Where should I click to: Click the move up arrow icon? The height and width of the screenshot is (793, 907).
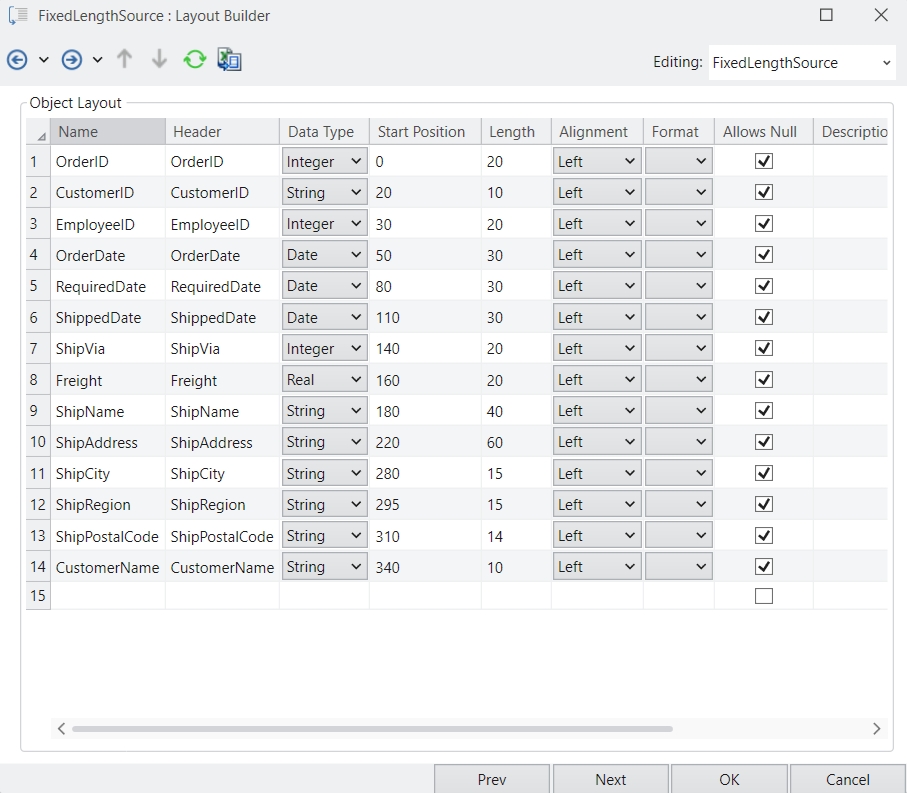(x=124, y=60)
